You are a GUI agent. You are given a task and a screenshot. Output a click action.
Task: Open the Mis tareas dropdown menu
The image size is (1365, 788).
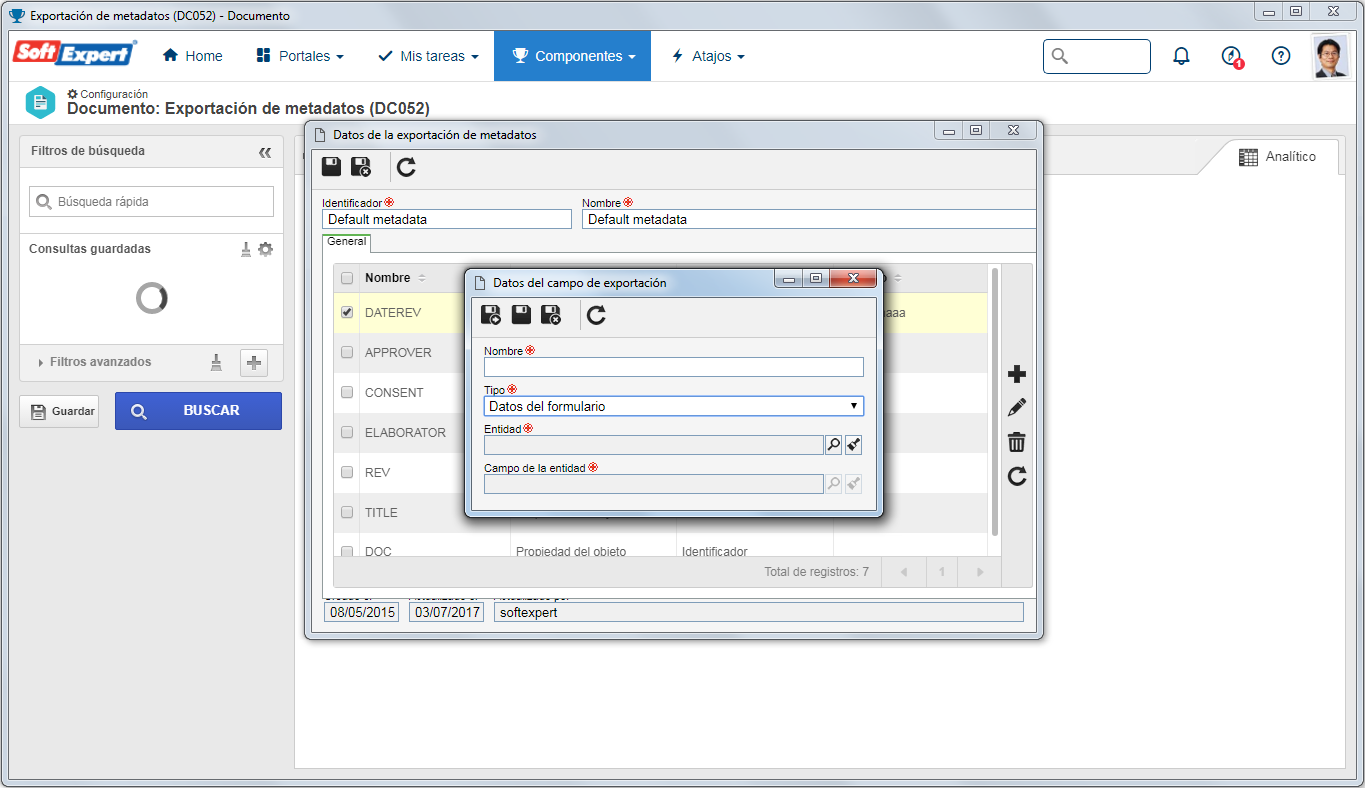(428, 56)
